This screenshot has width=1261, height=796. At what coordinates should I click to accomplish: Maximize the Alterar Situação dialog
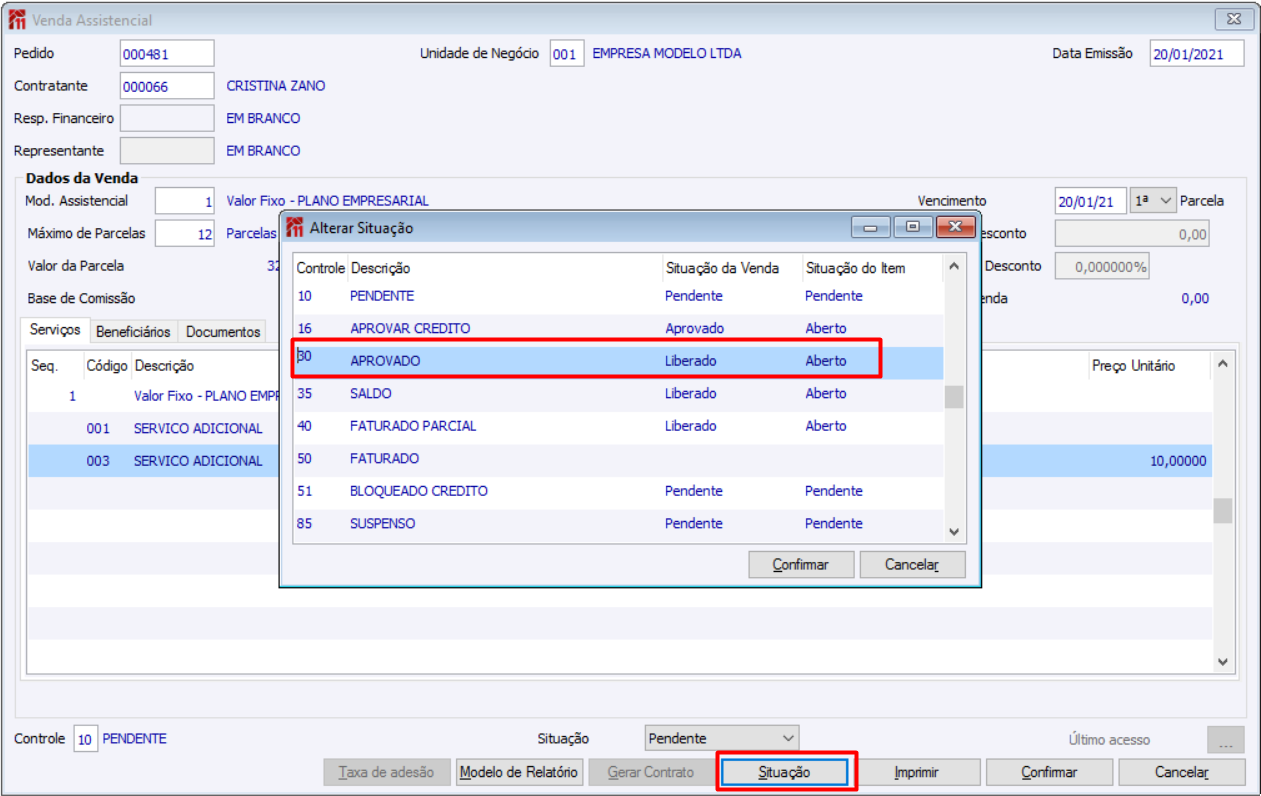913,227
